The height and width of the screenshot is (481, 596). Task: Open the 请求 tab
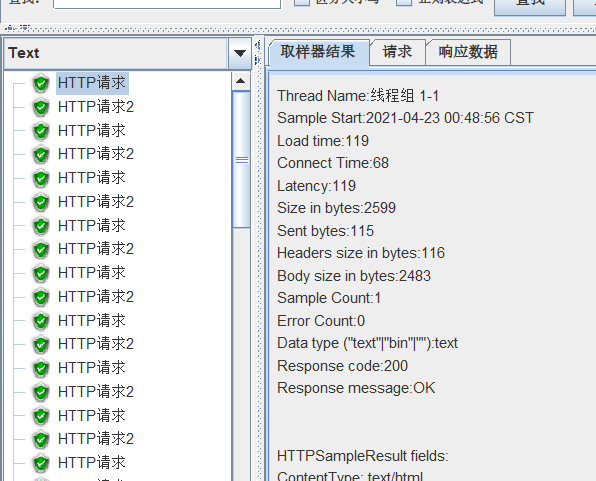(x=397, y=52)
